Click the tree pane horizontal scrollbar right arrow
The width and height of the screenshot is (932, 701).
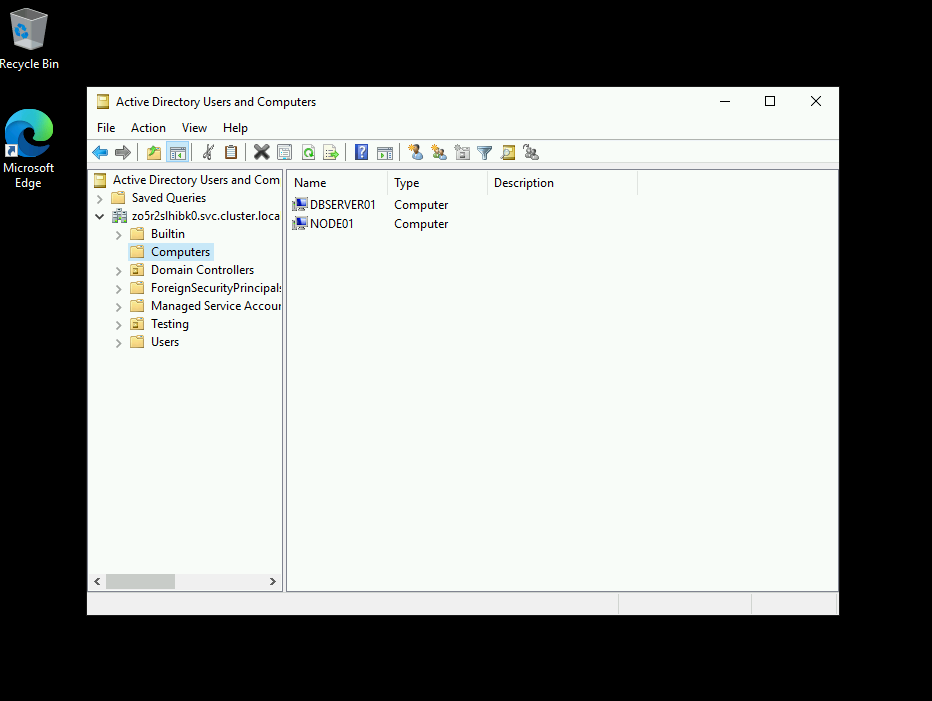click(x=273, y=581)
